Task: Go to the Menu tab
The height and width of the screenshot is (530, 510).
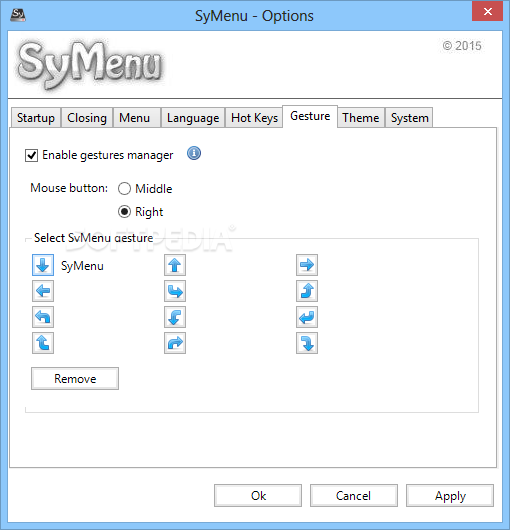Action: 137,118
